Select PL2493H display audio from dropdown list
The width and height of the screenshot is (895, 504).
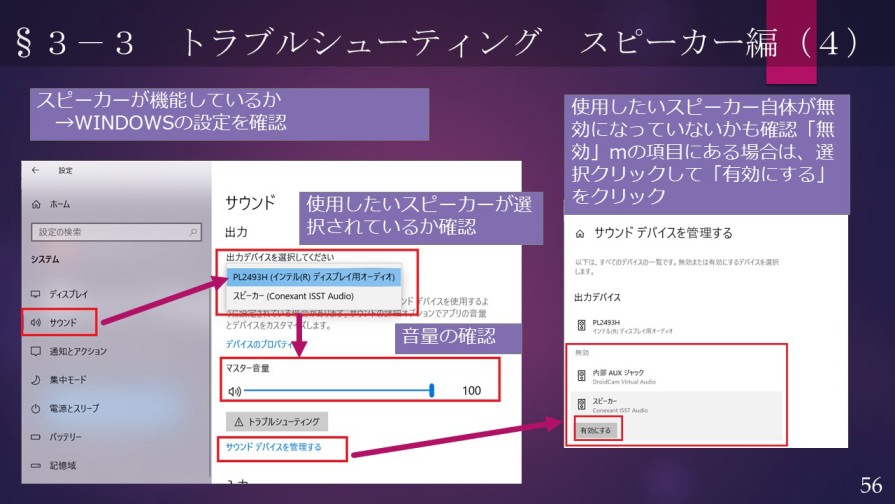[312, 276]
